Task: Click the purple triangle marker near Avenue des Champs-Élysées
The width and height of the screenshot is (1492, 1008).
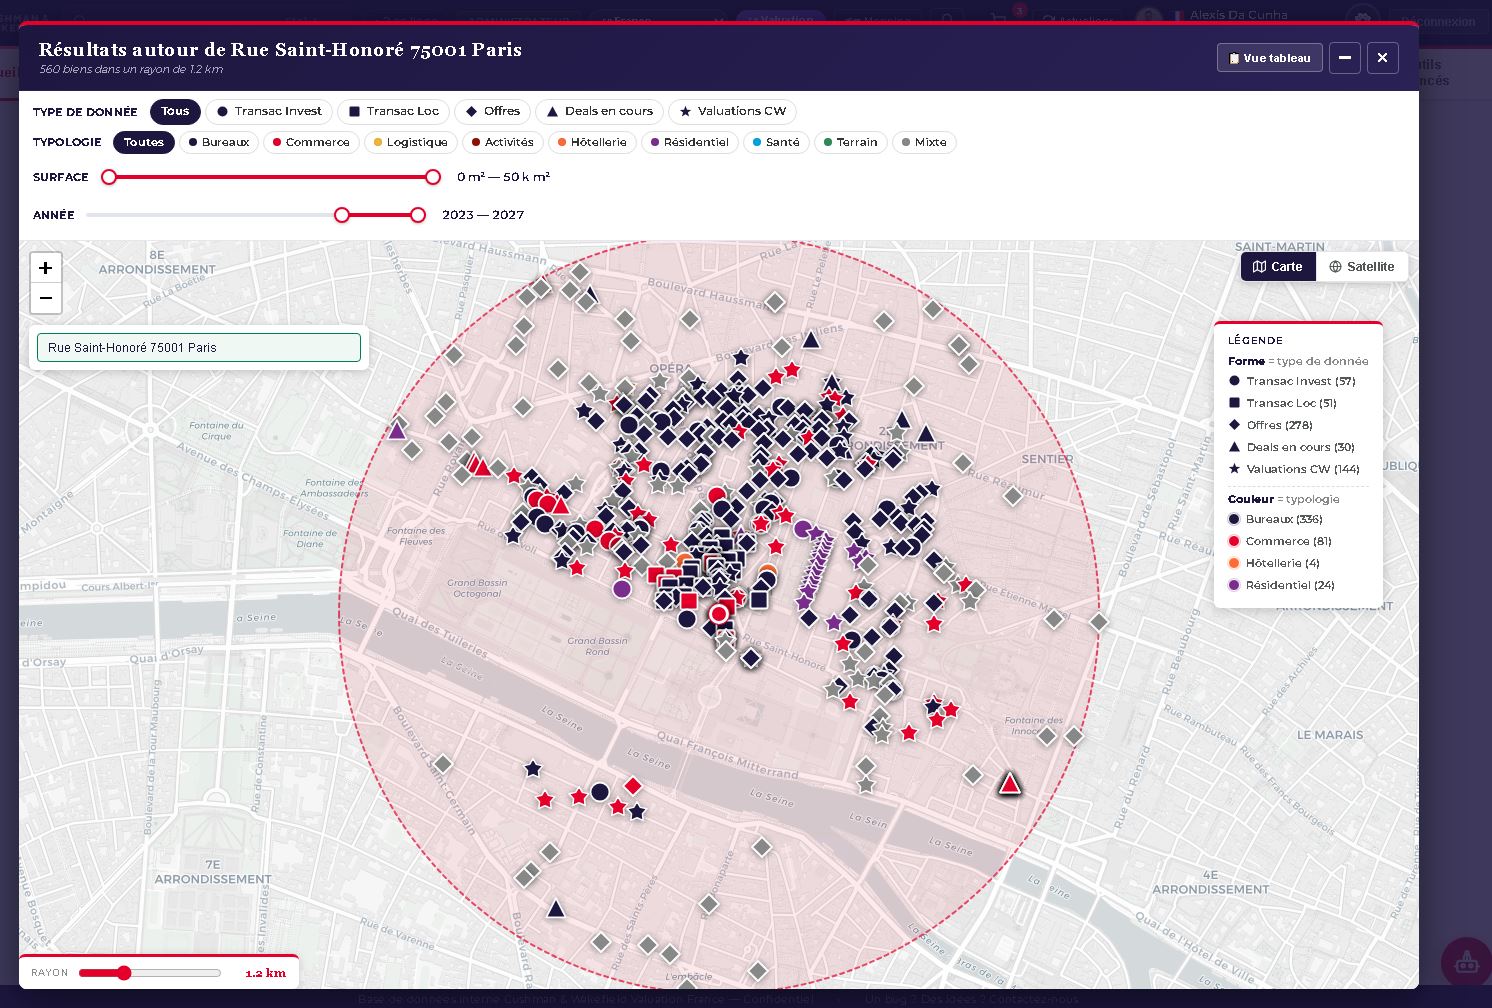Action: [397, 430]
